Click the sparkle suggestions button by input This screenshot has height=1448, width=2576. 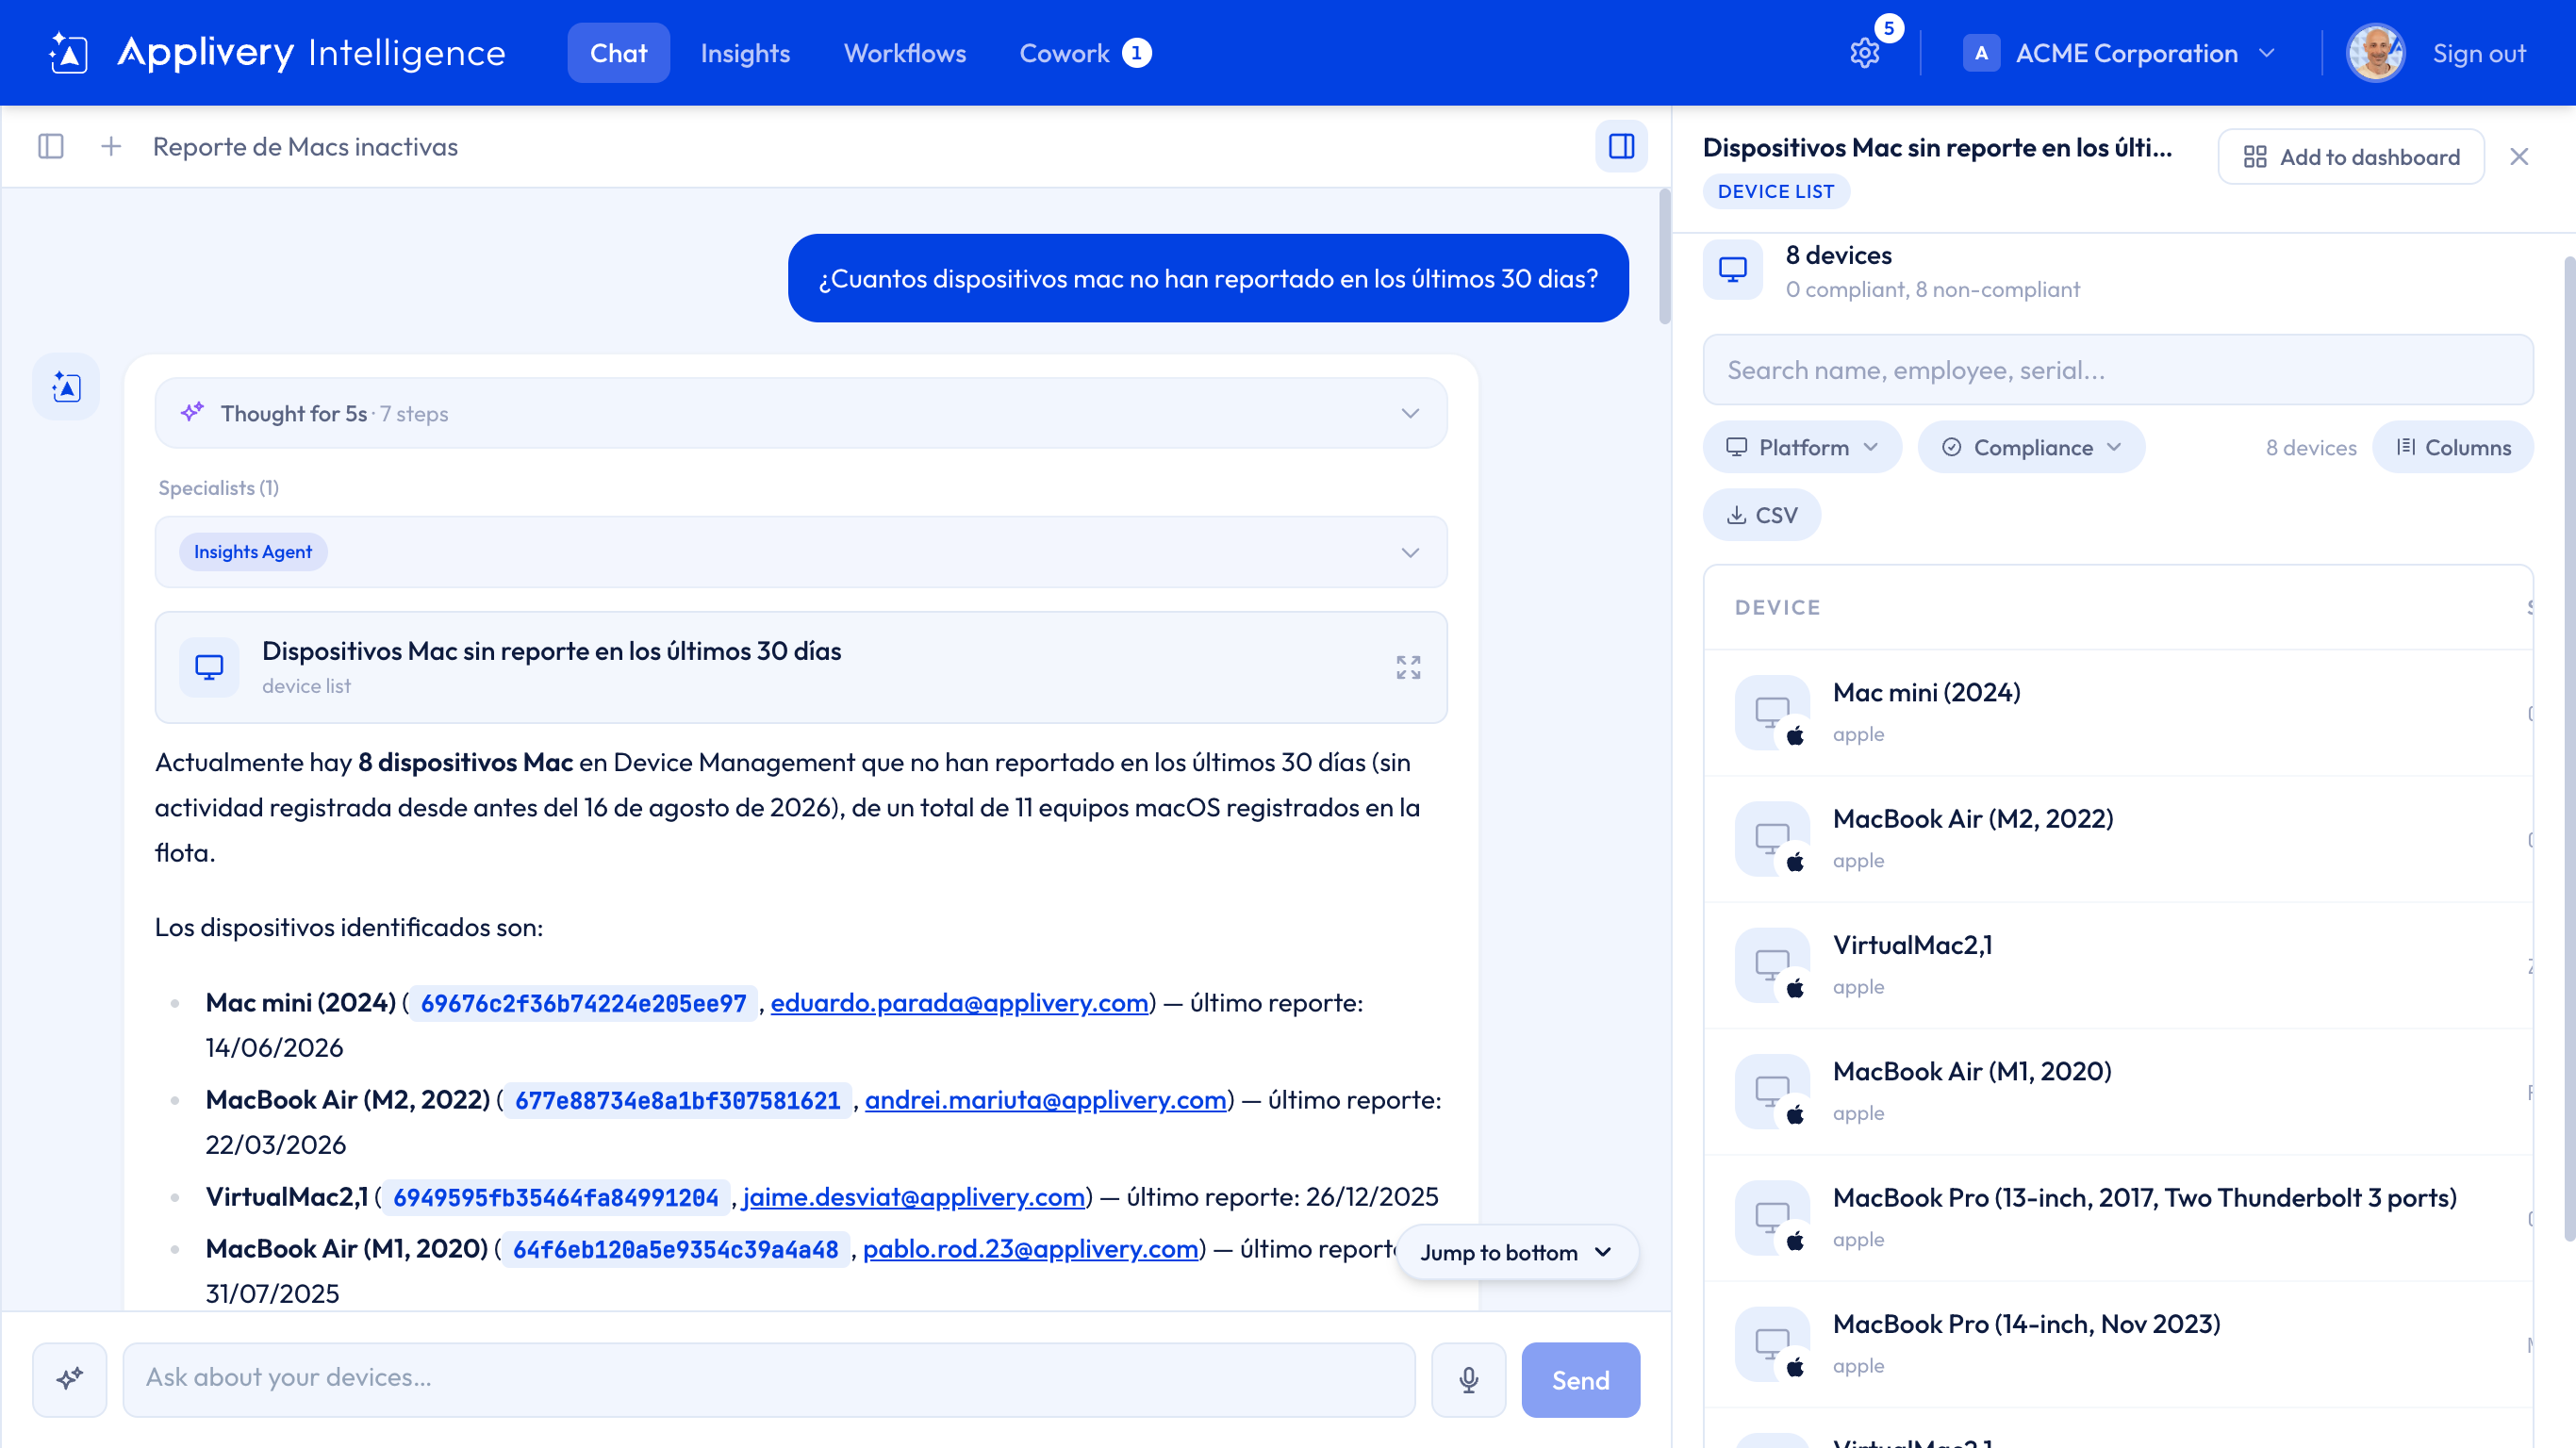pyautogui.click(x=70, y=1379)
